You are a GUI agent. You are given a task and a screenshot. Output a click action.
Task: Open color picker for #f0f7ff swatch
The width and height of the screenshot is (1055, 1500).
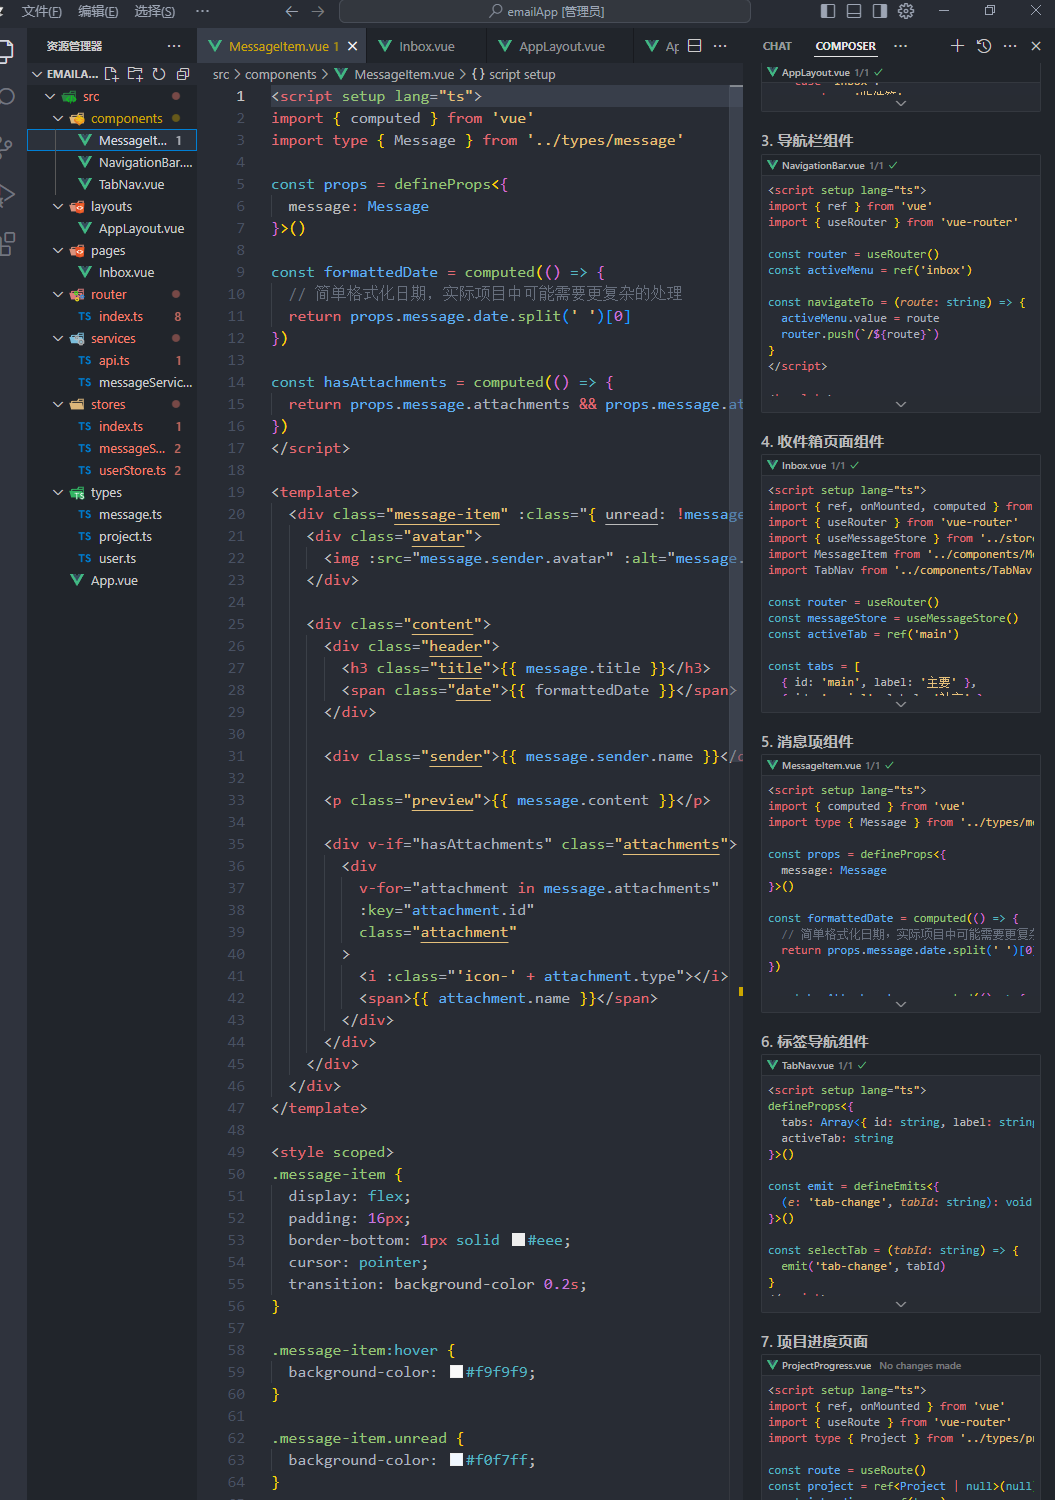456,1460
